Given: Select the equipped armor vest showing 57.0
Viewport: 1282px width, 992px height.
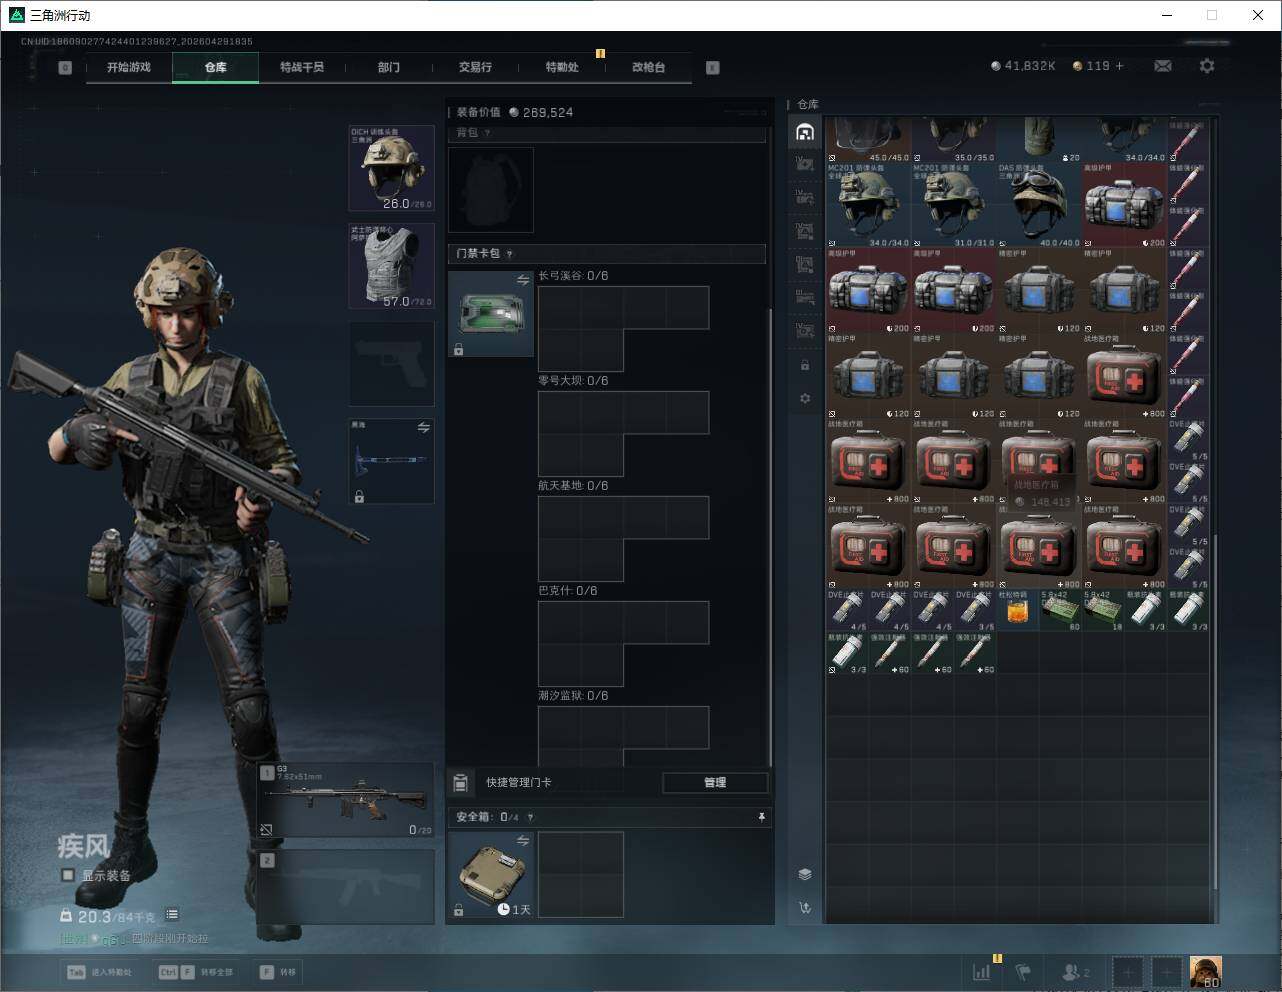Looking at the screenshot, I should click(x=391, y=266).
